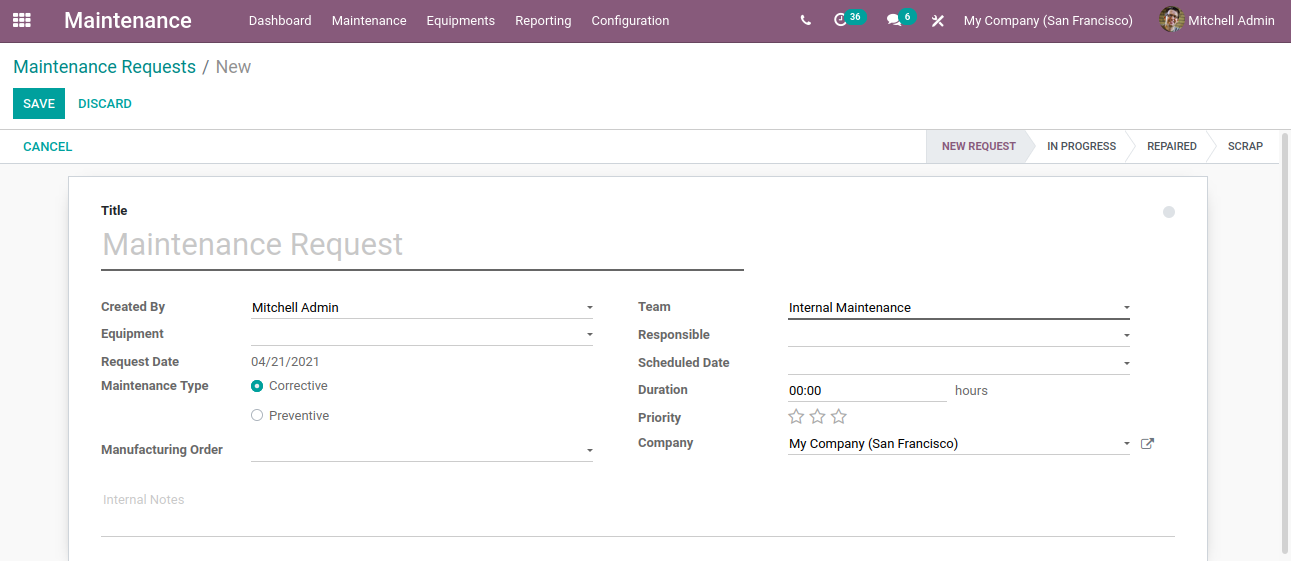
Task: Click the Duration 00:00 field
Action: [x=867, y=391]
